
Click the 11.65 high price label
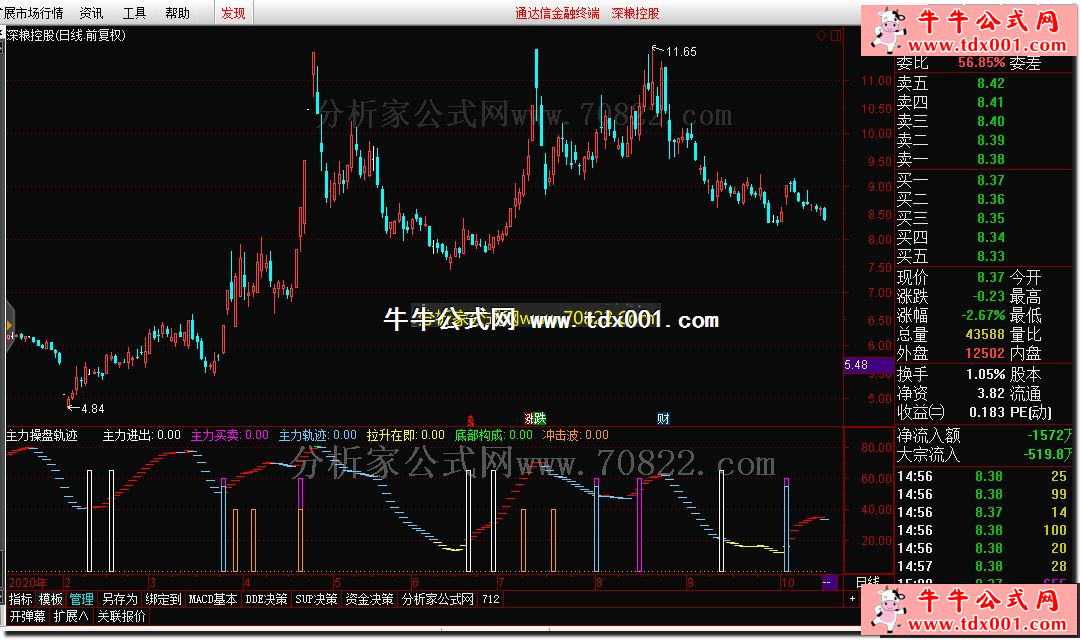(x=681, y=52)
